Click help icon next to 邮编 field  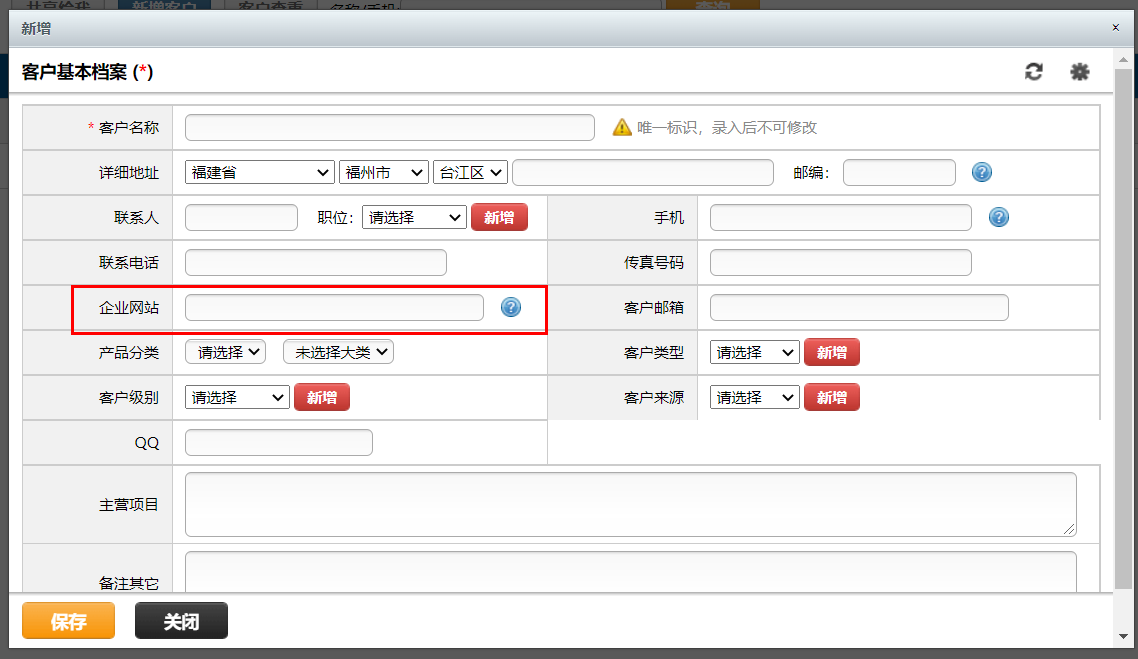point(982,172)
